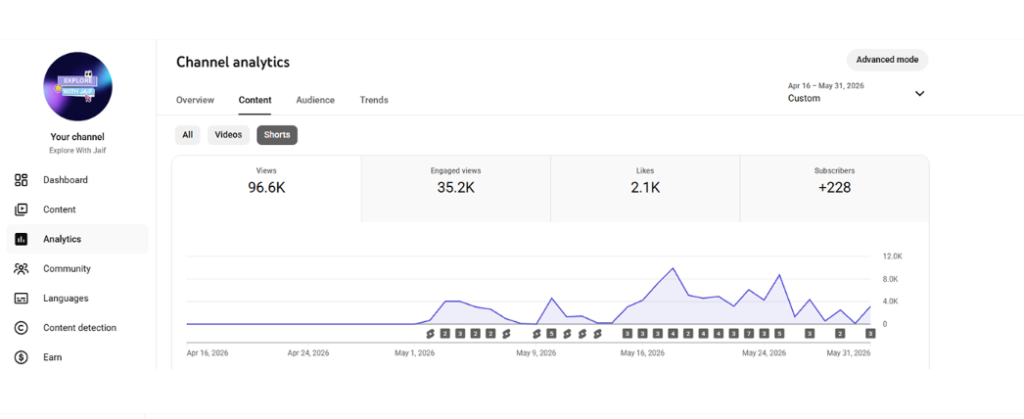
Task: Click the Advanced mode button
Action: pos(888,59)
